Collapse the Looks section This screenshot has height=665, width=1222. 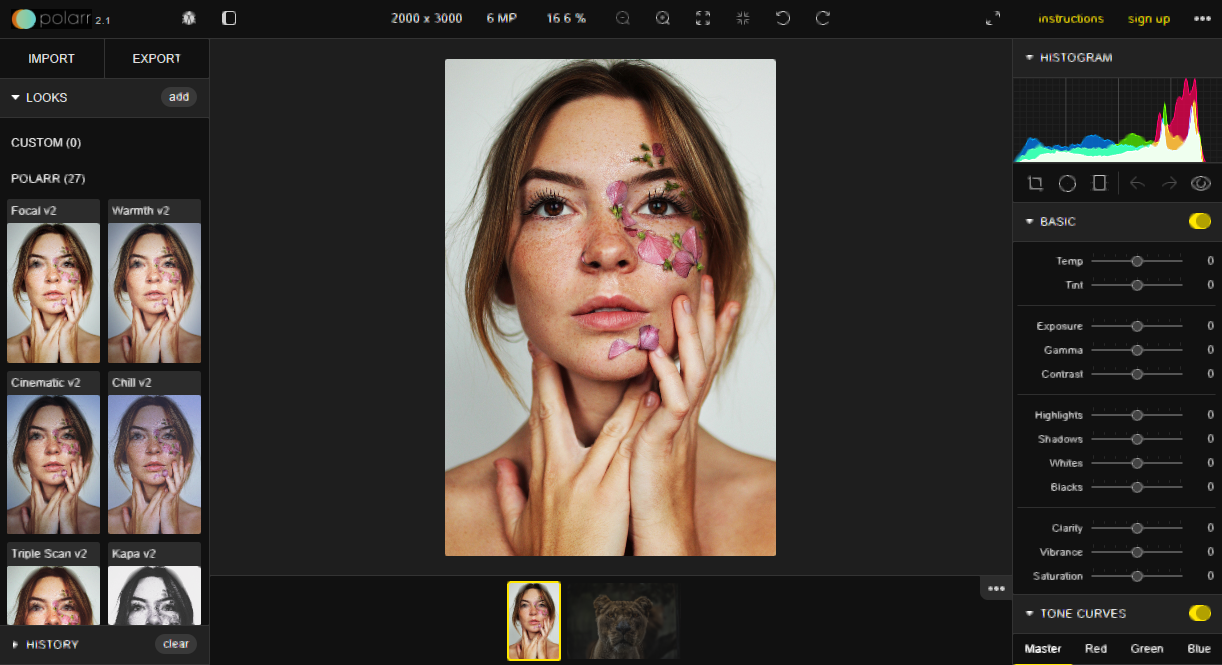16,98
